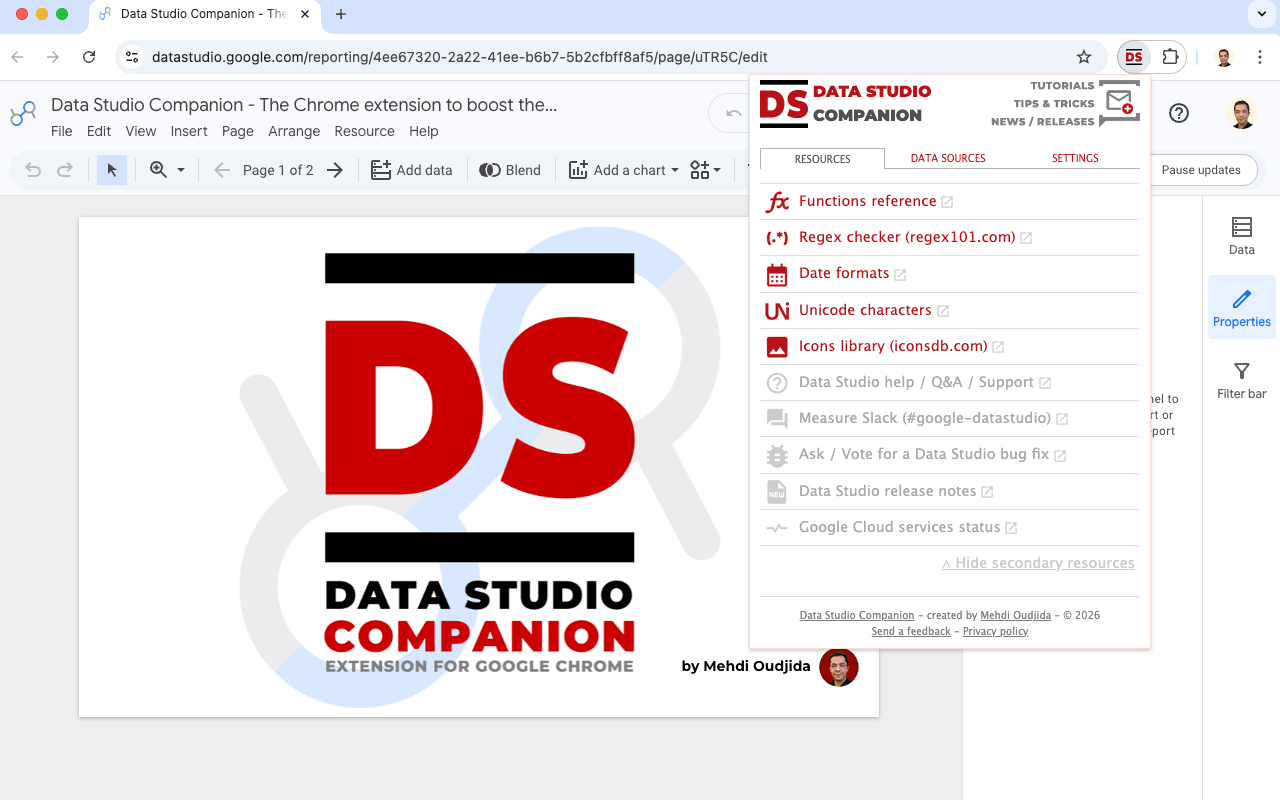This screenshot has width=1280, height=800.
Task: Open Icons library (iconsdb.com) link
Action: 893,346
